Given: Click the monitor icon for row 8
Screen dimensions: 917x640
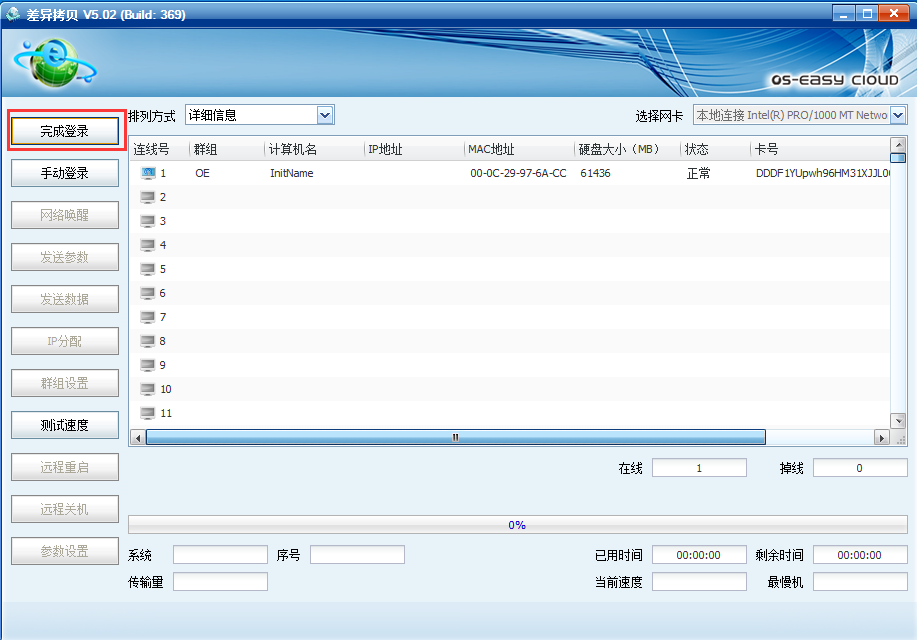Looking at the screenshot, I should tap(148, 341).
